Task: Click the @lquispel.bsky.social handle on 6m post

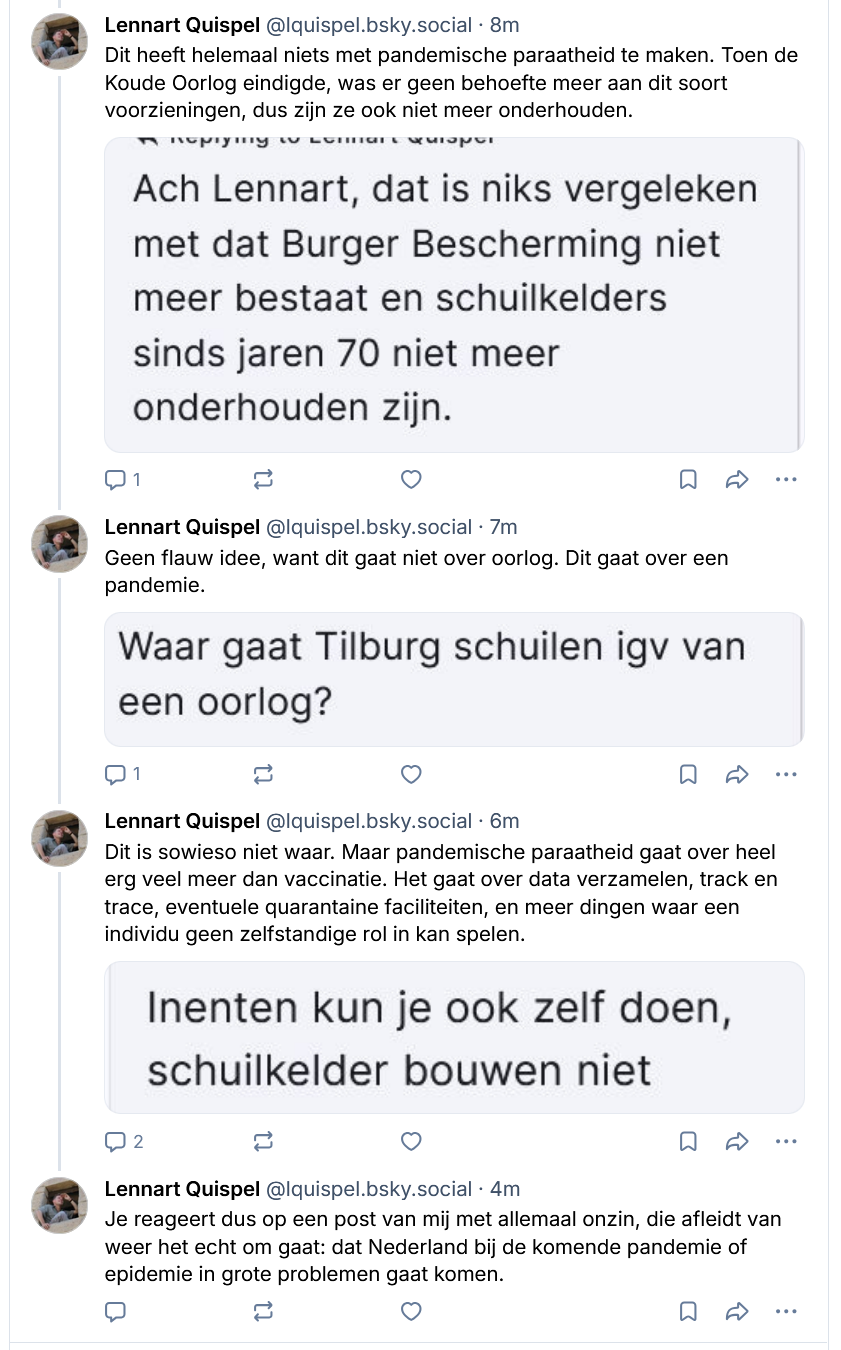Action: point(368,821)
